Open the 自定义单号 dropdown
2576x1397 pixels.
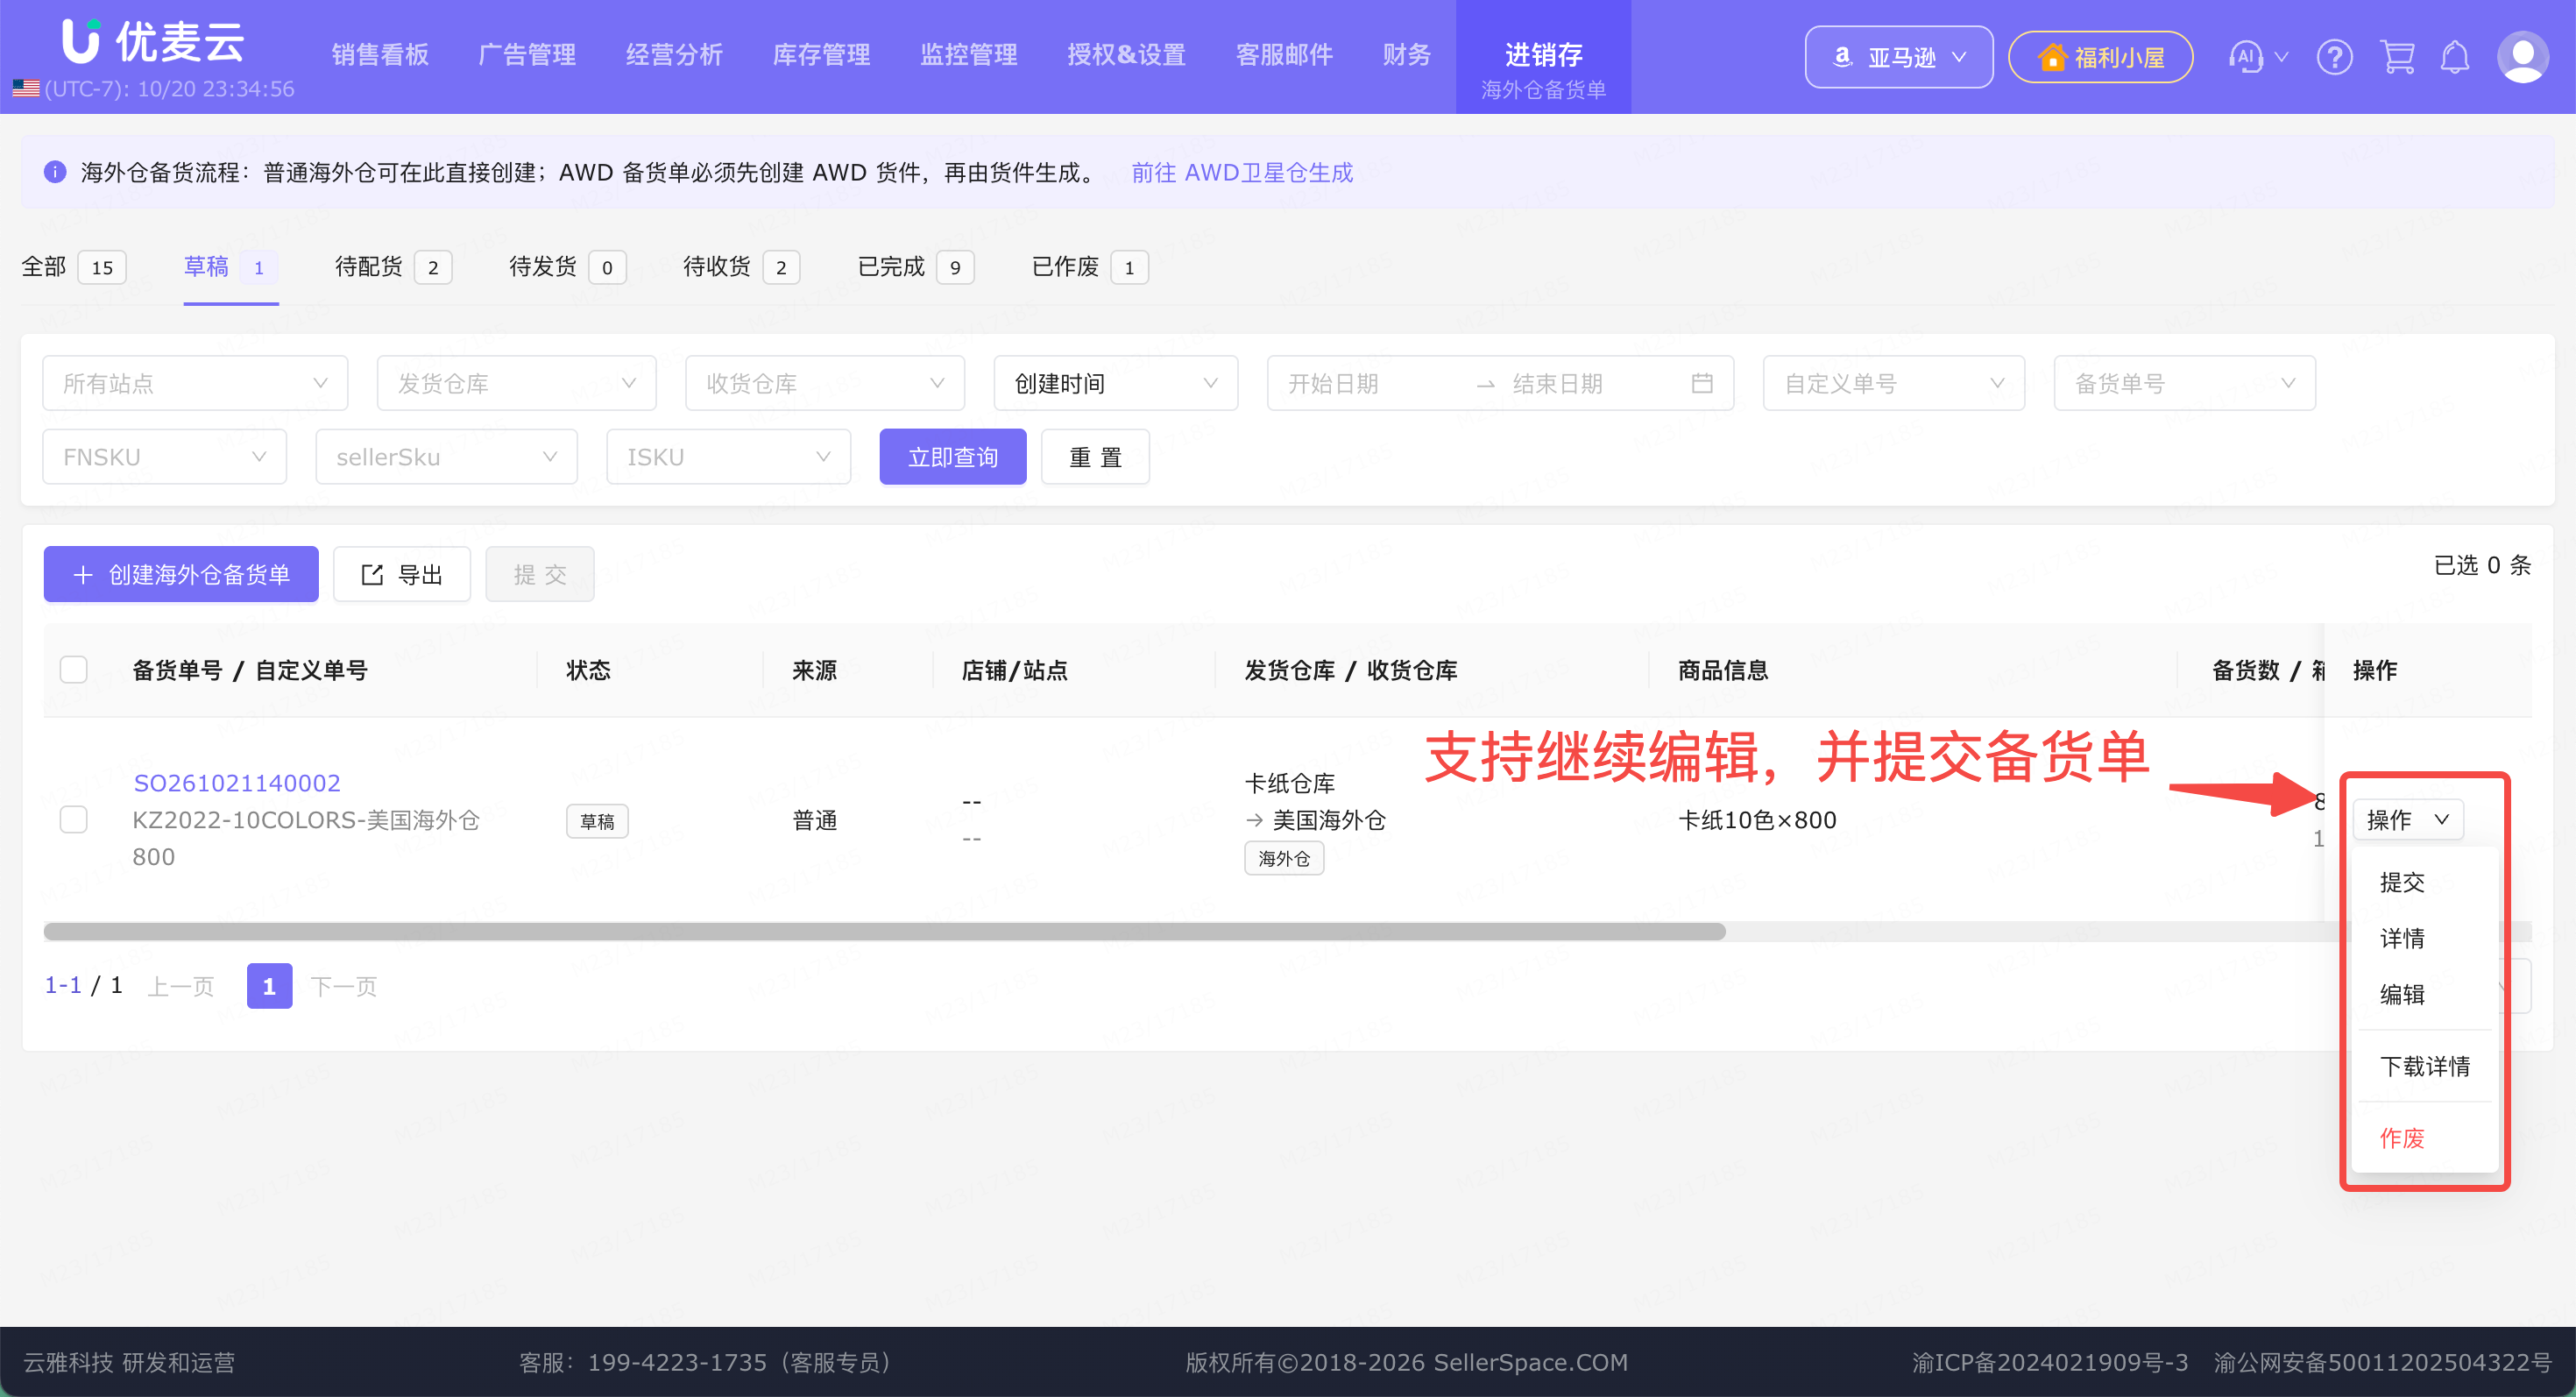point(1893,383)
